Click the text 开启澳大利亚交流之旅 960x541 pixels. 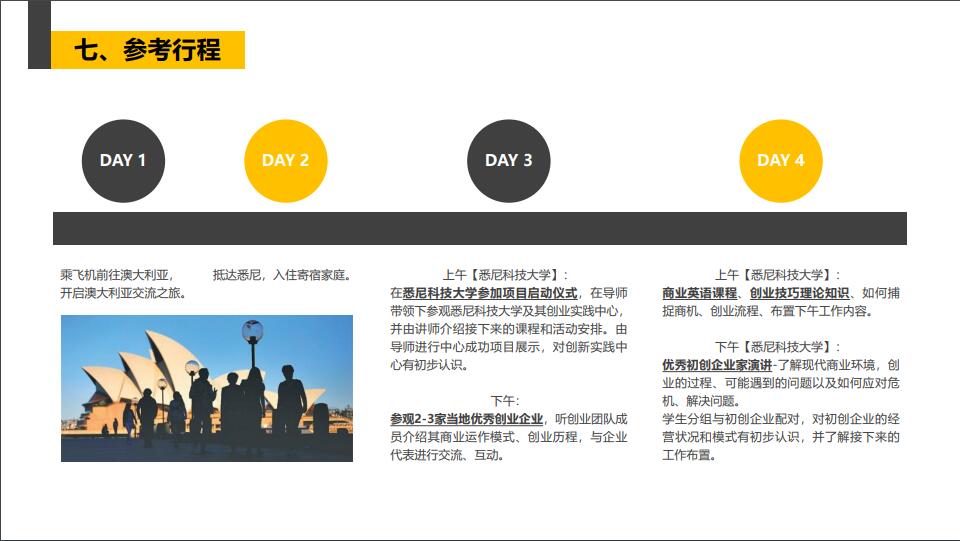pyautogui.click(x=120, y=293)
